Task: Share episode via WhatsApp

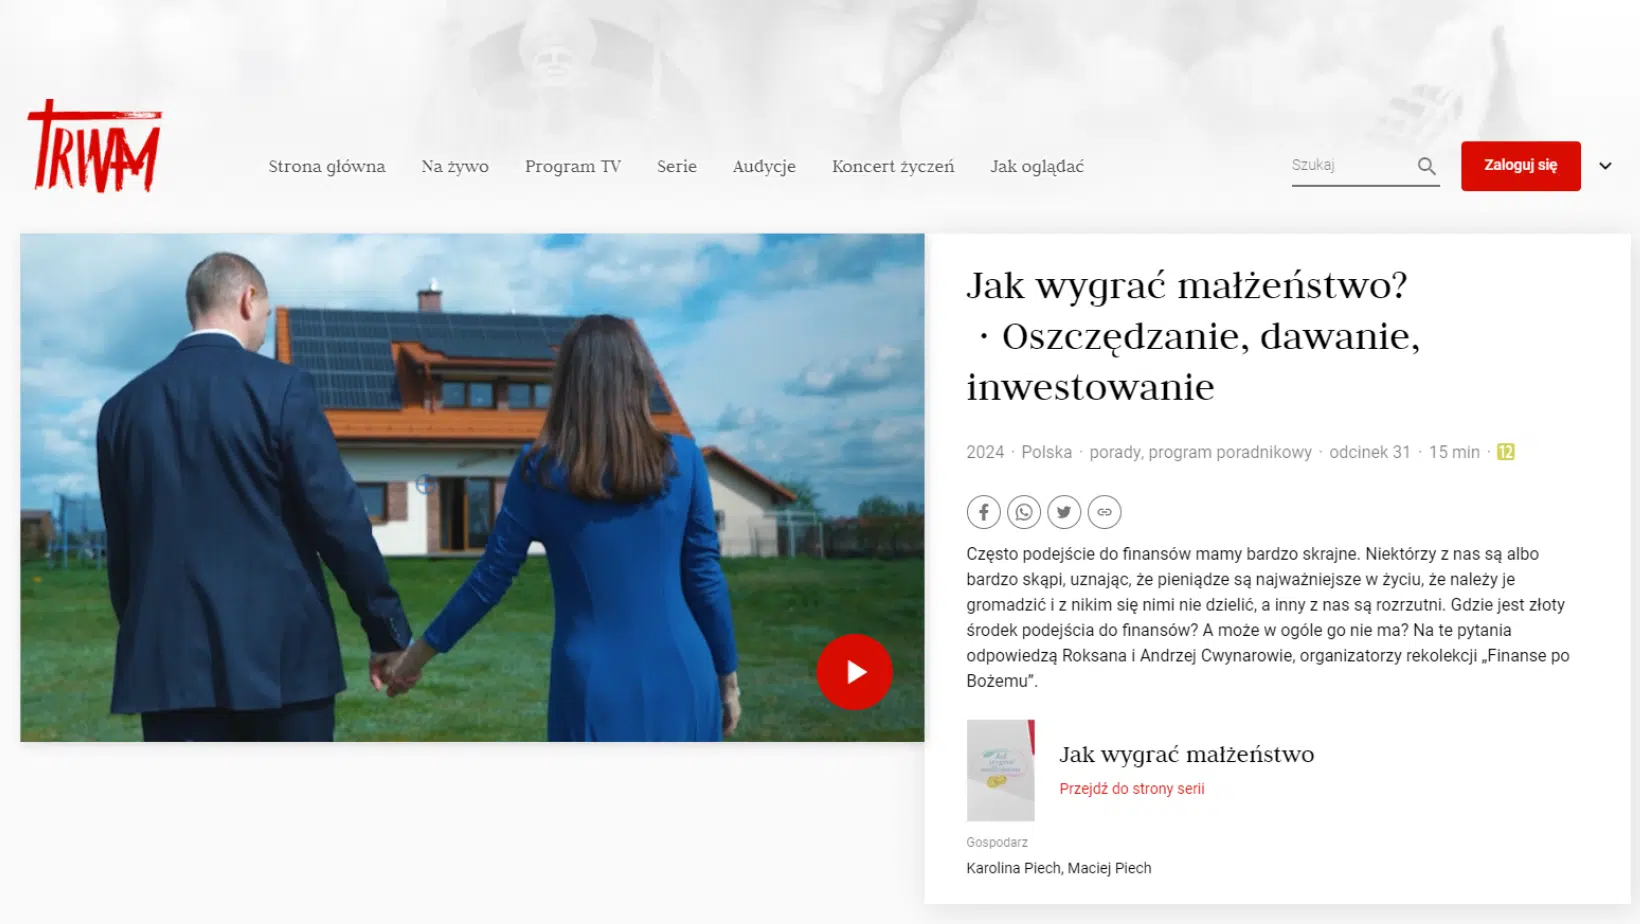Action: click(1023, 512)
